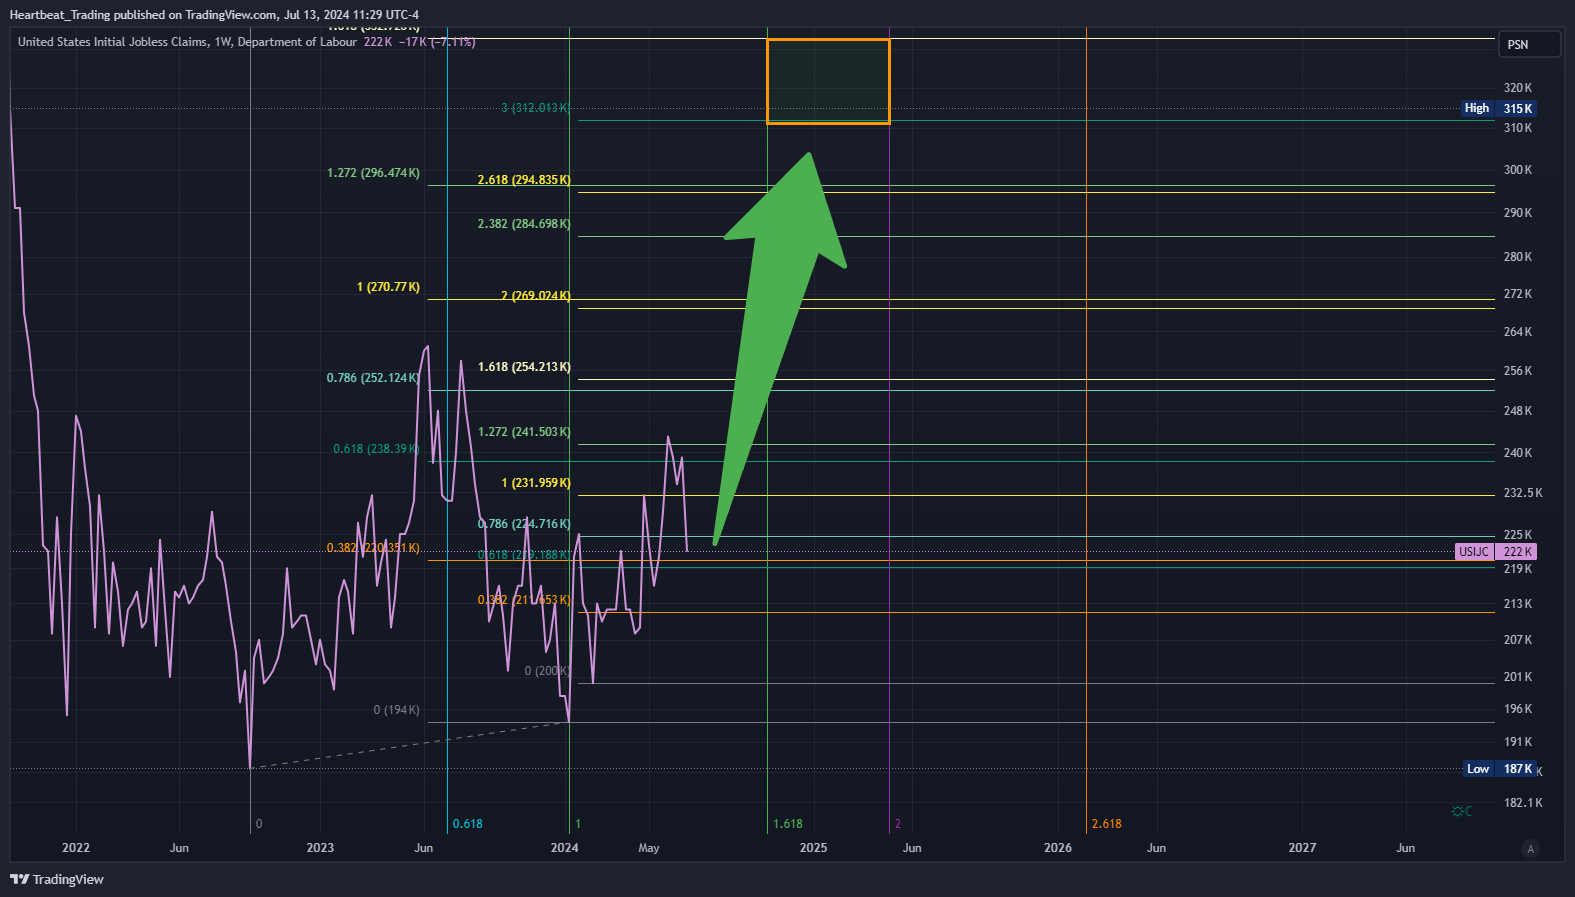Image resolution: width=1575 pixels, height=897 pixels.
Task: Select the 1.272 (296.474K) Fibonacci label
Action: pos(373,173)
